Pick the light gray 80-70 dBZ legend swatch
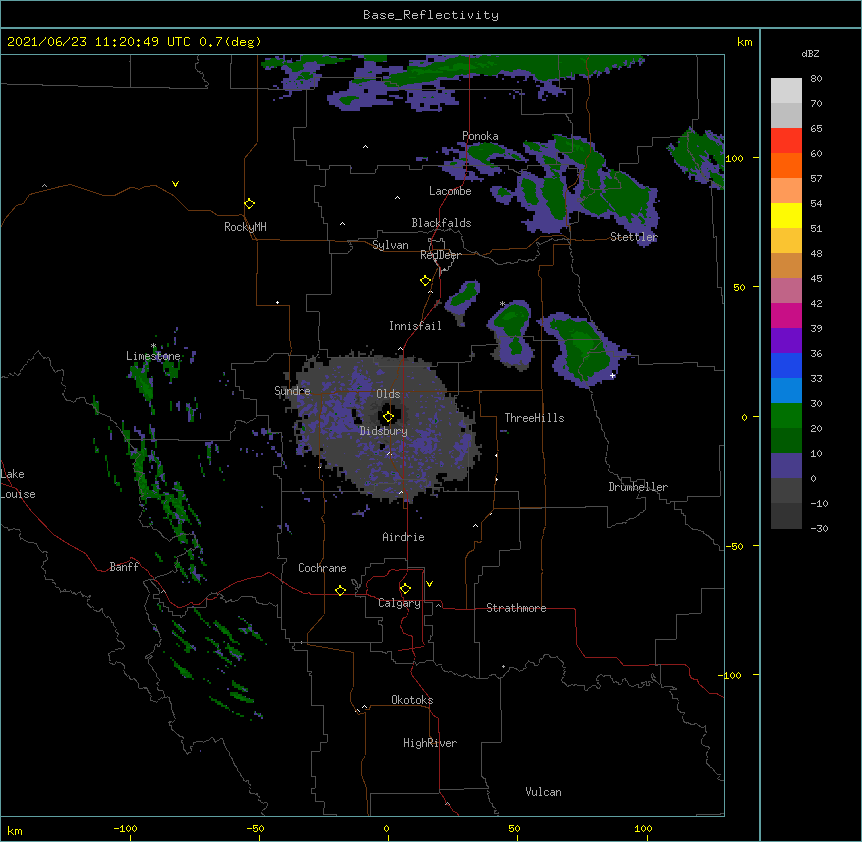The width and height of the screenshot is (862, 842). [x=786, y=91]
